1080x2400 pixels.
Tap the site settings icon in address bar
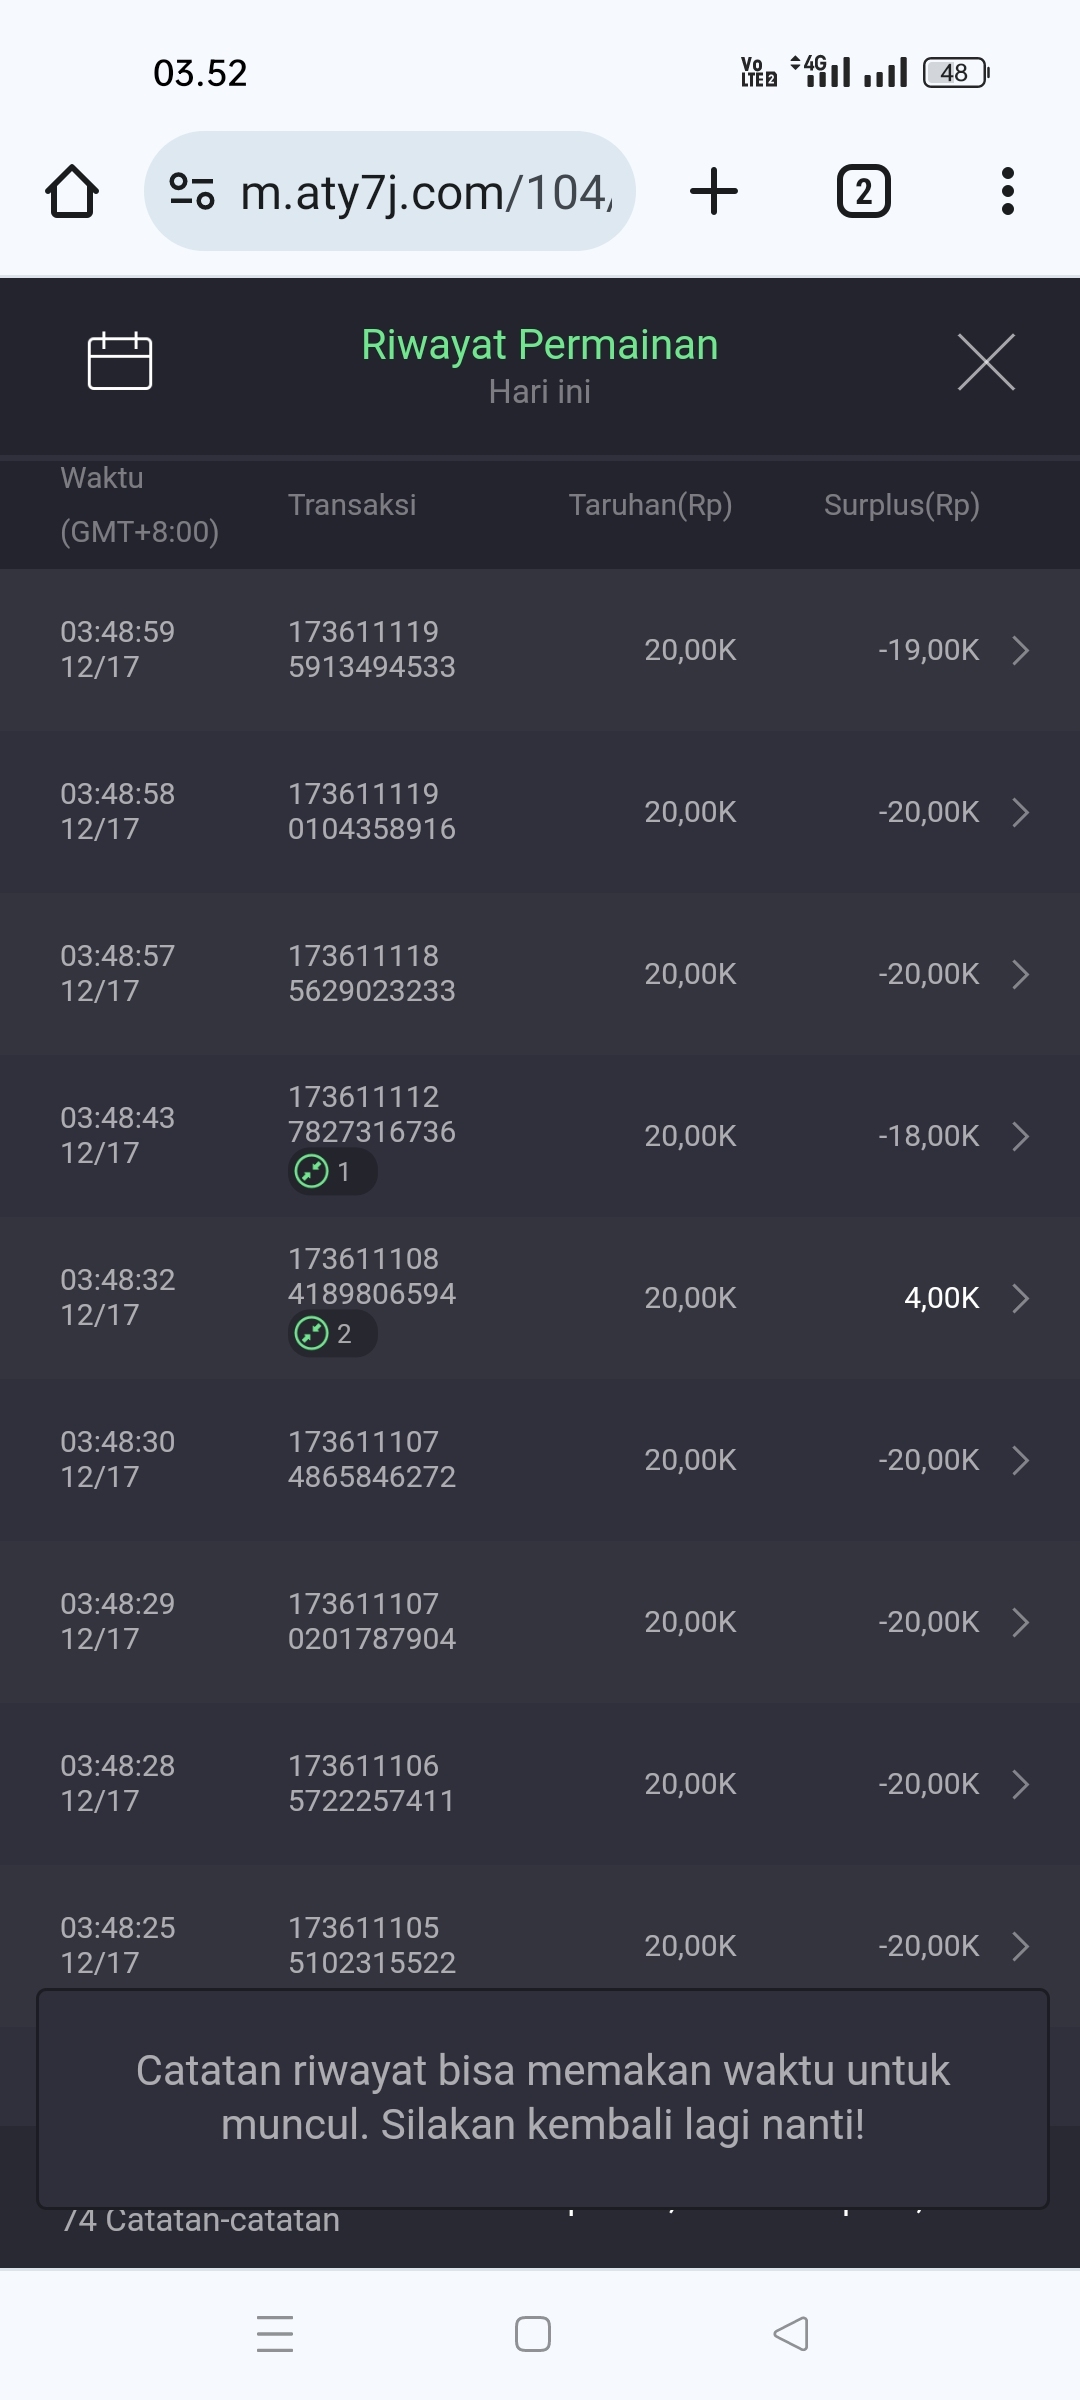point(191,191)
